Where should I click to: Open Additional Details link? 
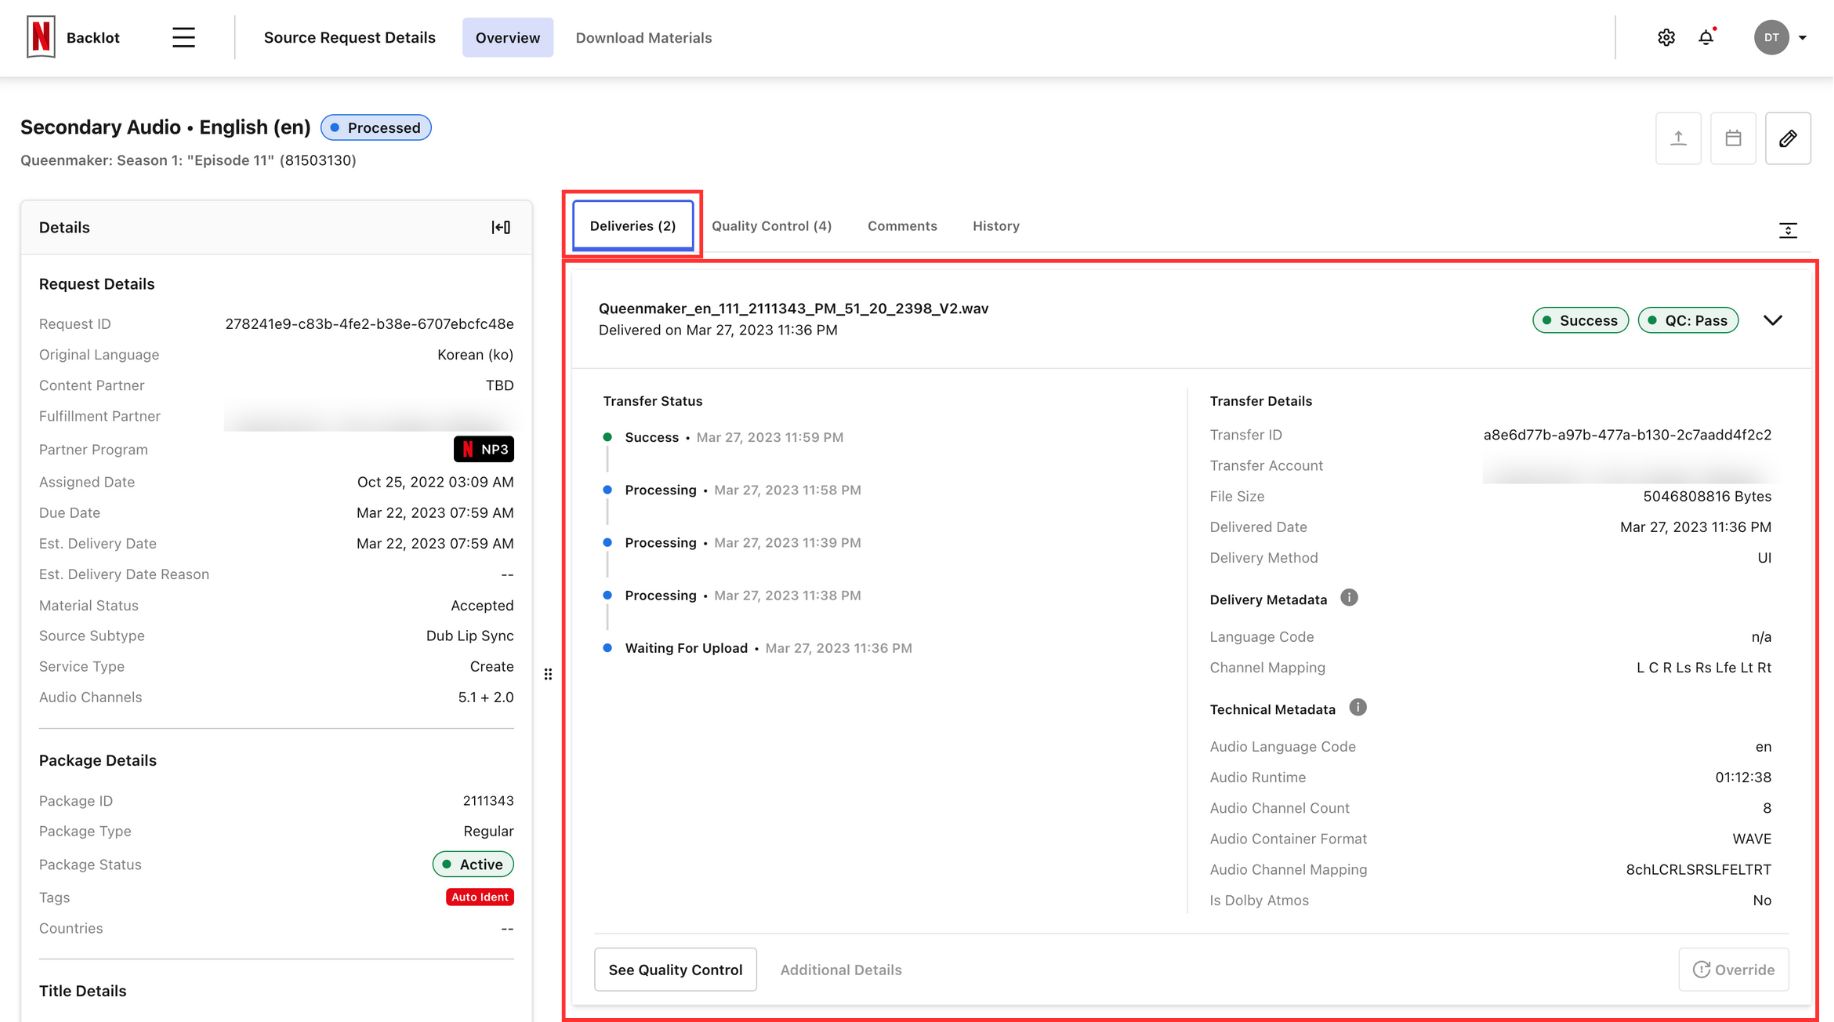point(841,970)
